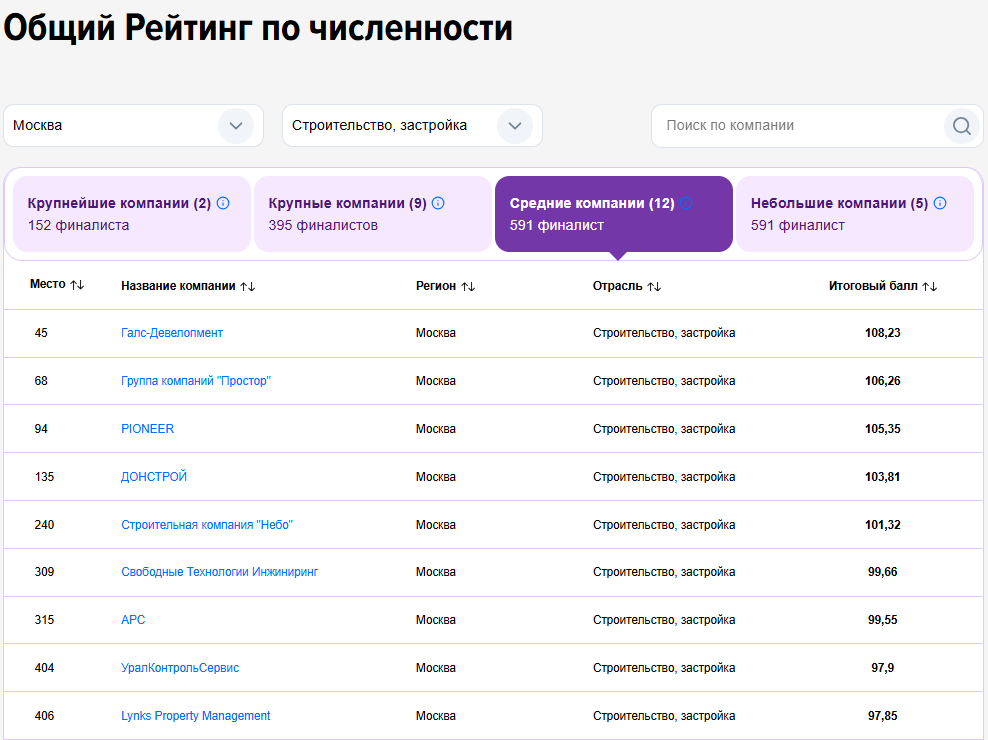The image size is (988, 740).
Task: Open the PIONEER company link
Action: coord(147,429)
